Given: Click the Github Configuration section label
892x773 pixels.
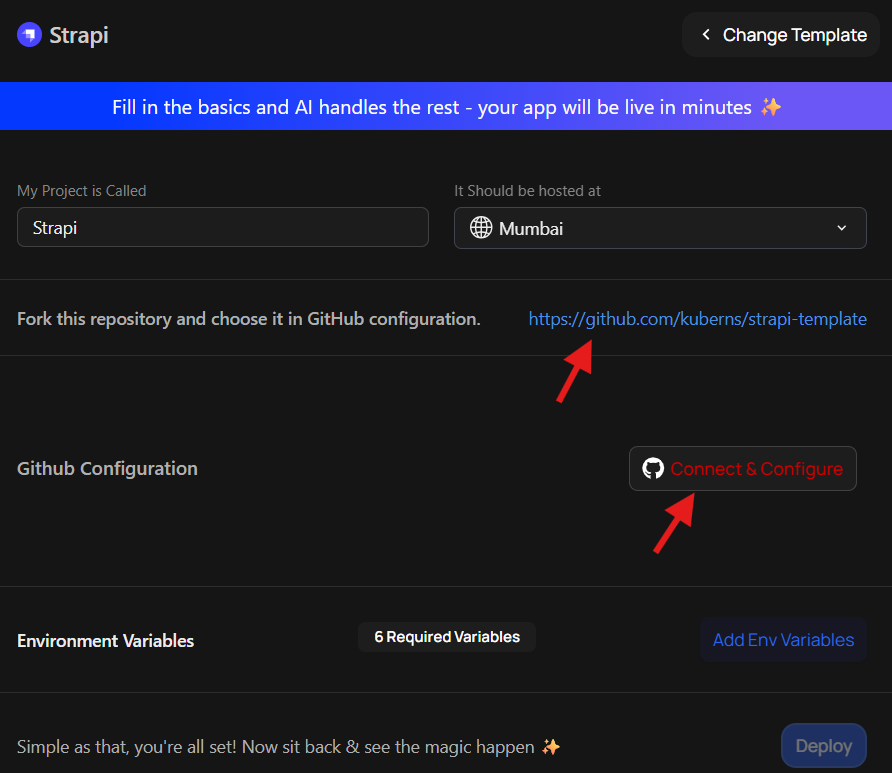Looking at the screenshot, I should (107, 468).
